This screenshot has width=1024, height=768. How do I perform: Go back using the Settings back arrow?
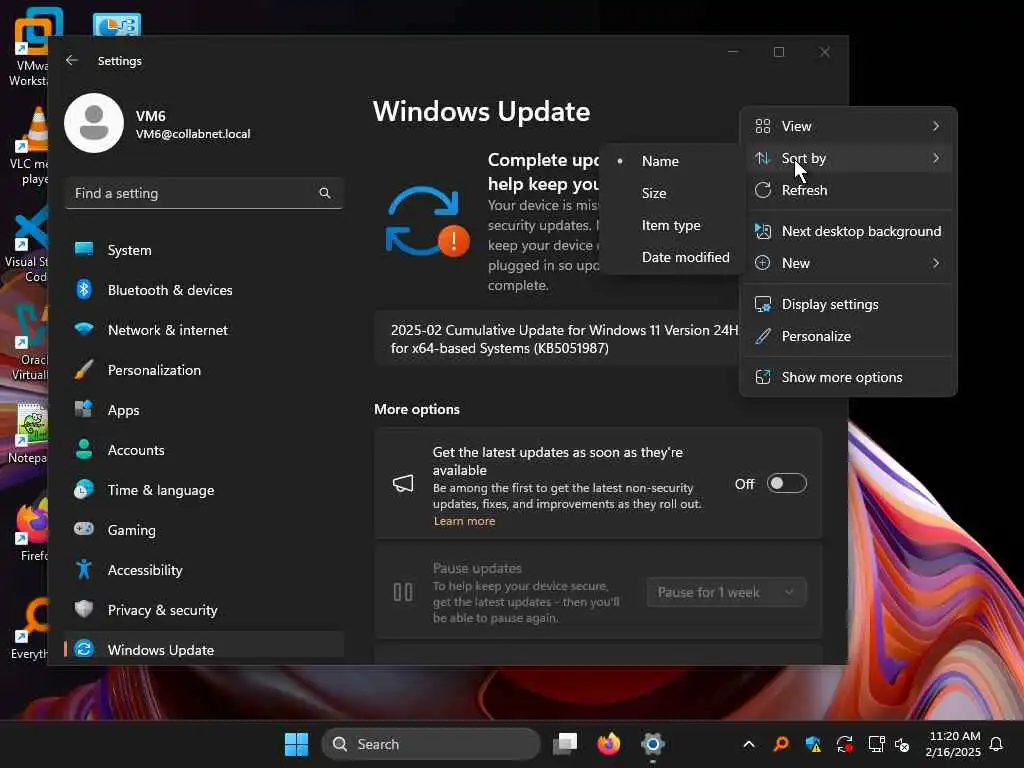pos(72,60)
